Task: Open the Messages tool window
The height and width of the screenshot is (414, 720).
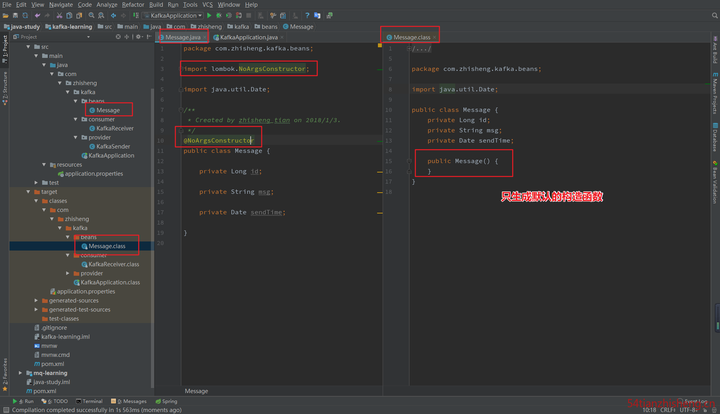Action: coord(129,401)
